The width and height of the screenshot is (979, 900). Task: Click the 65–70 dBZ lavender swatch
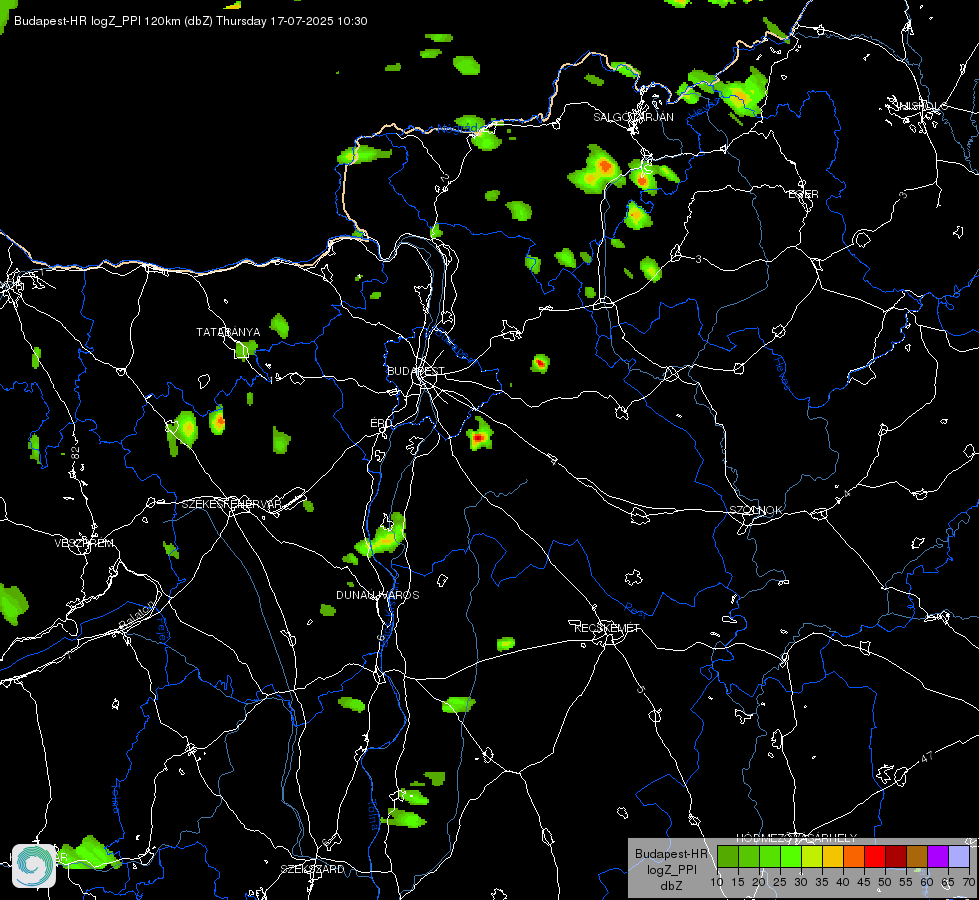[959, 857]
